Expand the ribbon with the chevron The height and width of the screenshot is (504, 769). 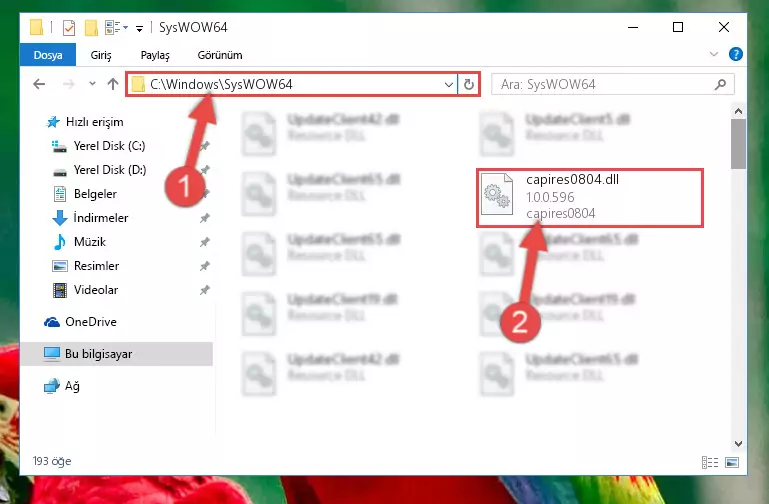coord(714,54)
